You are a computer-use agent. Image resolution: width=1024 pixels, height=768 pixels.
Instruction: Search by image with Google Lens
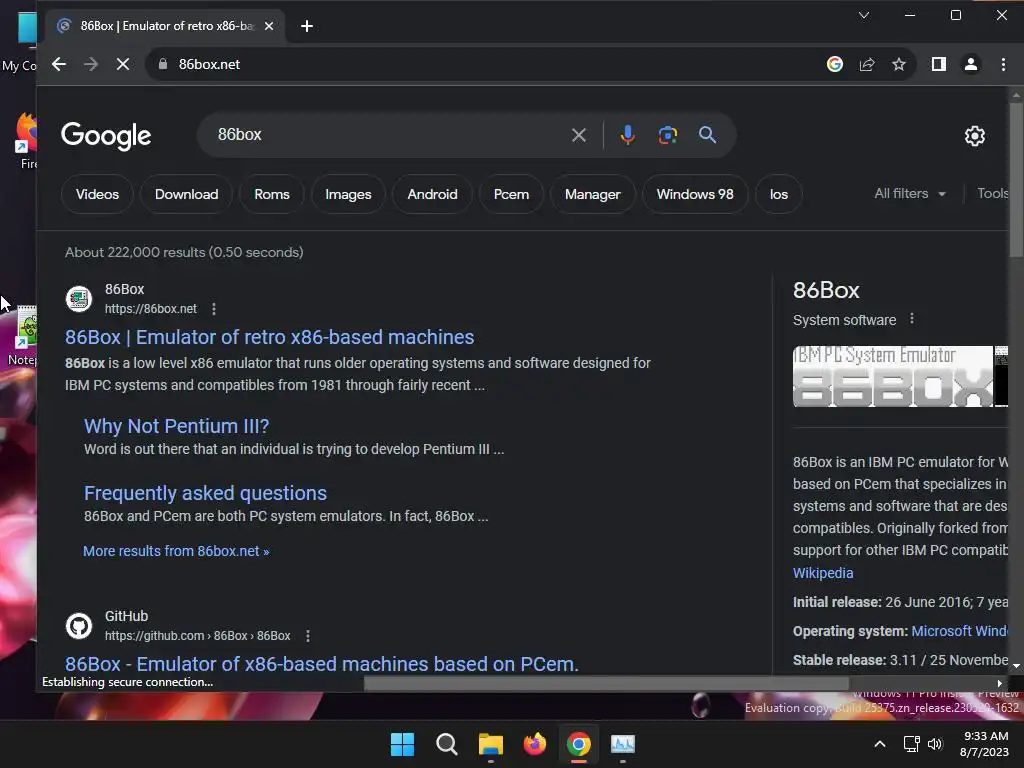coord(667,135)
